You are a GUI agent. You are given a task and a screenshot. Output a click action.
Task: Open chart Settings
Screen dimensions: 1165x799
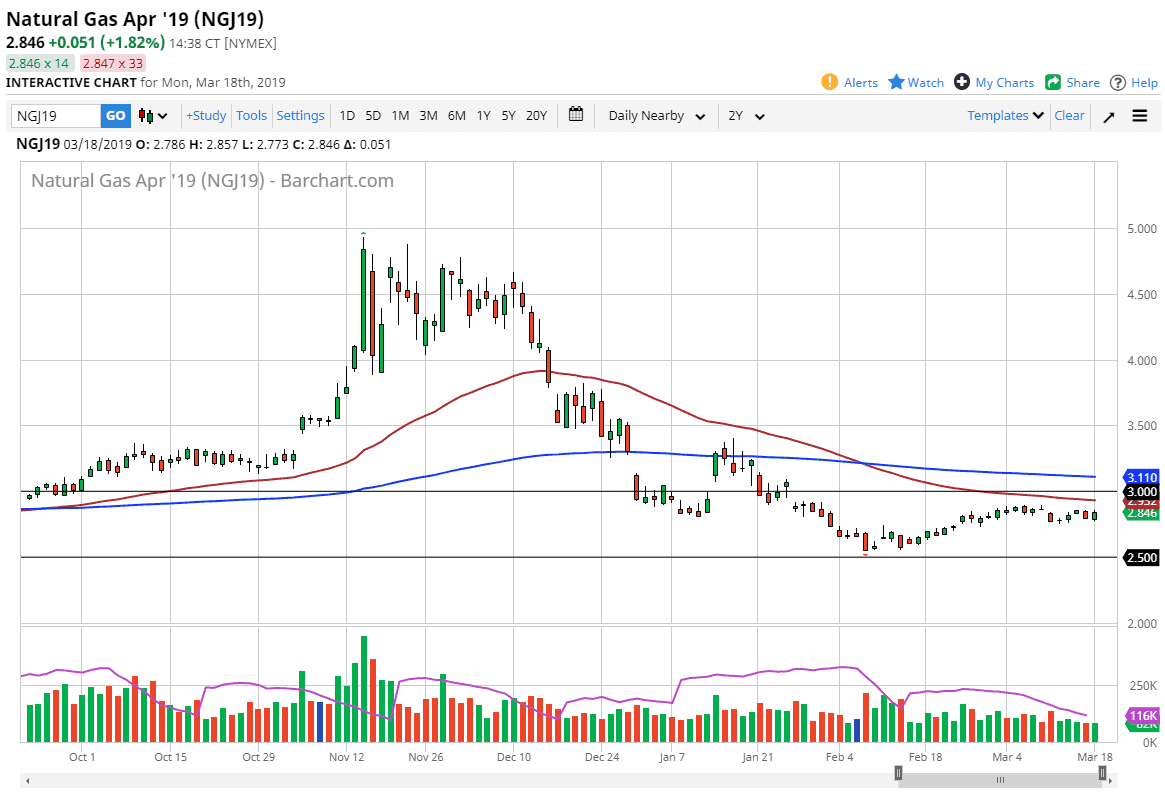tap(300, 116)
